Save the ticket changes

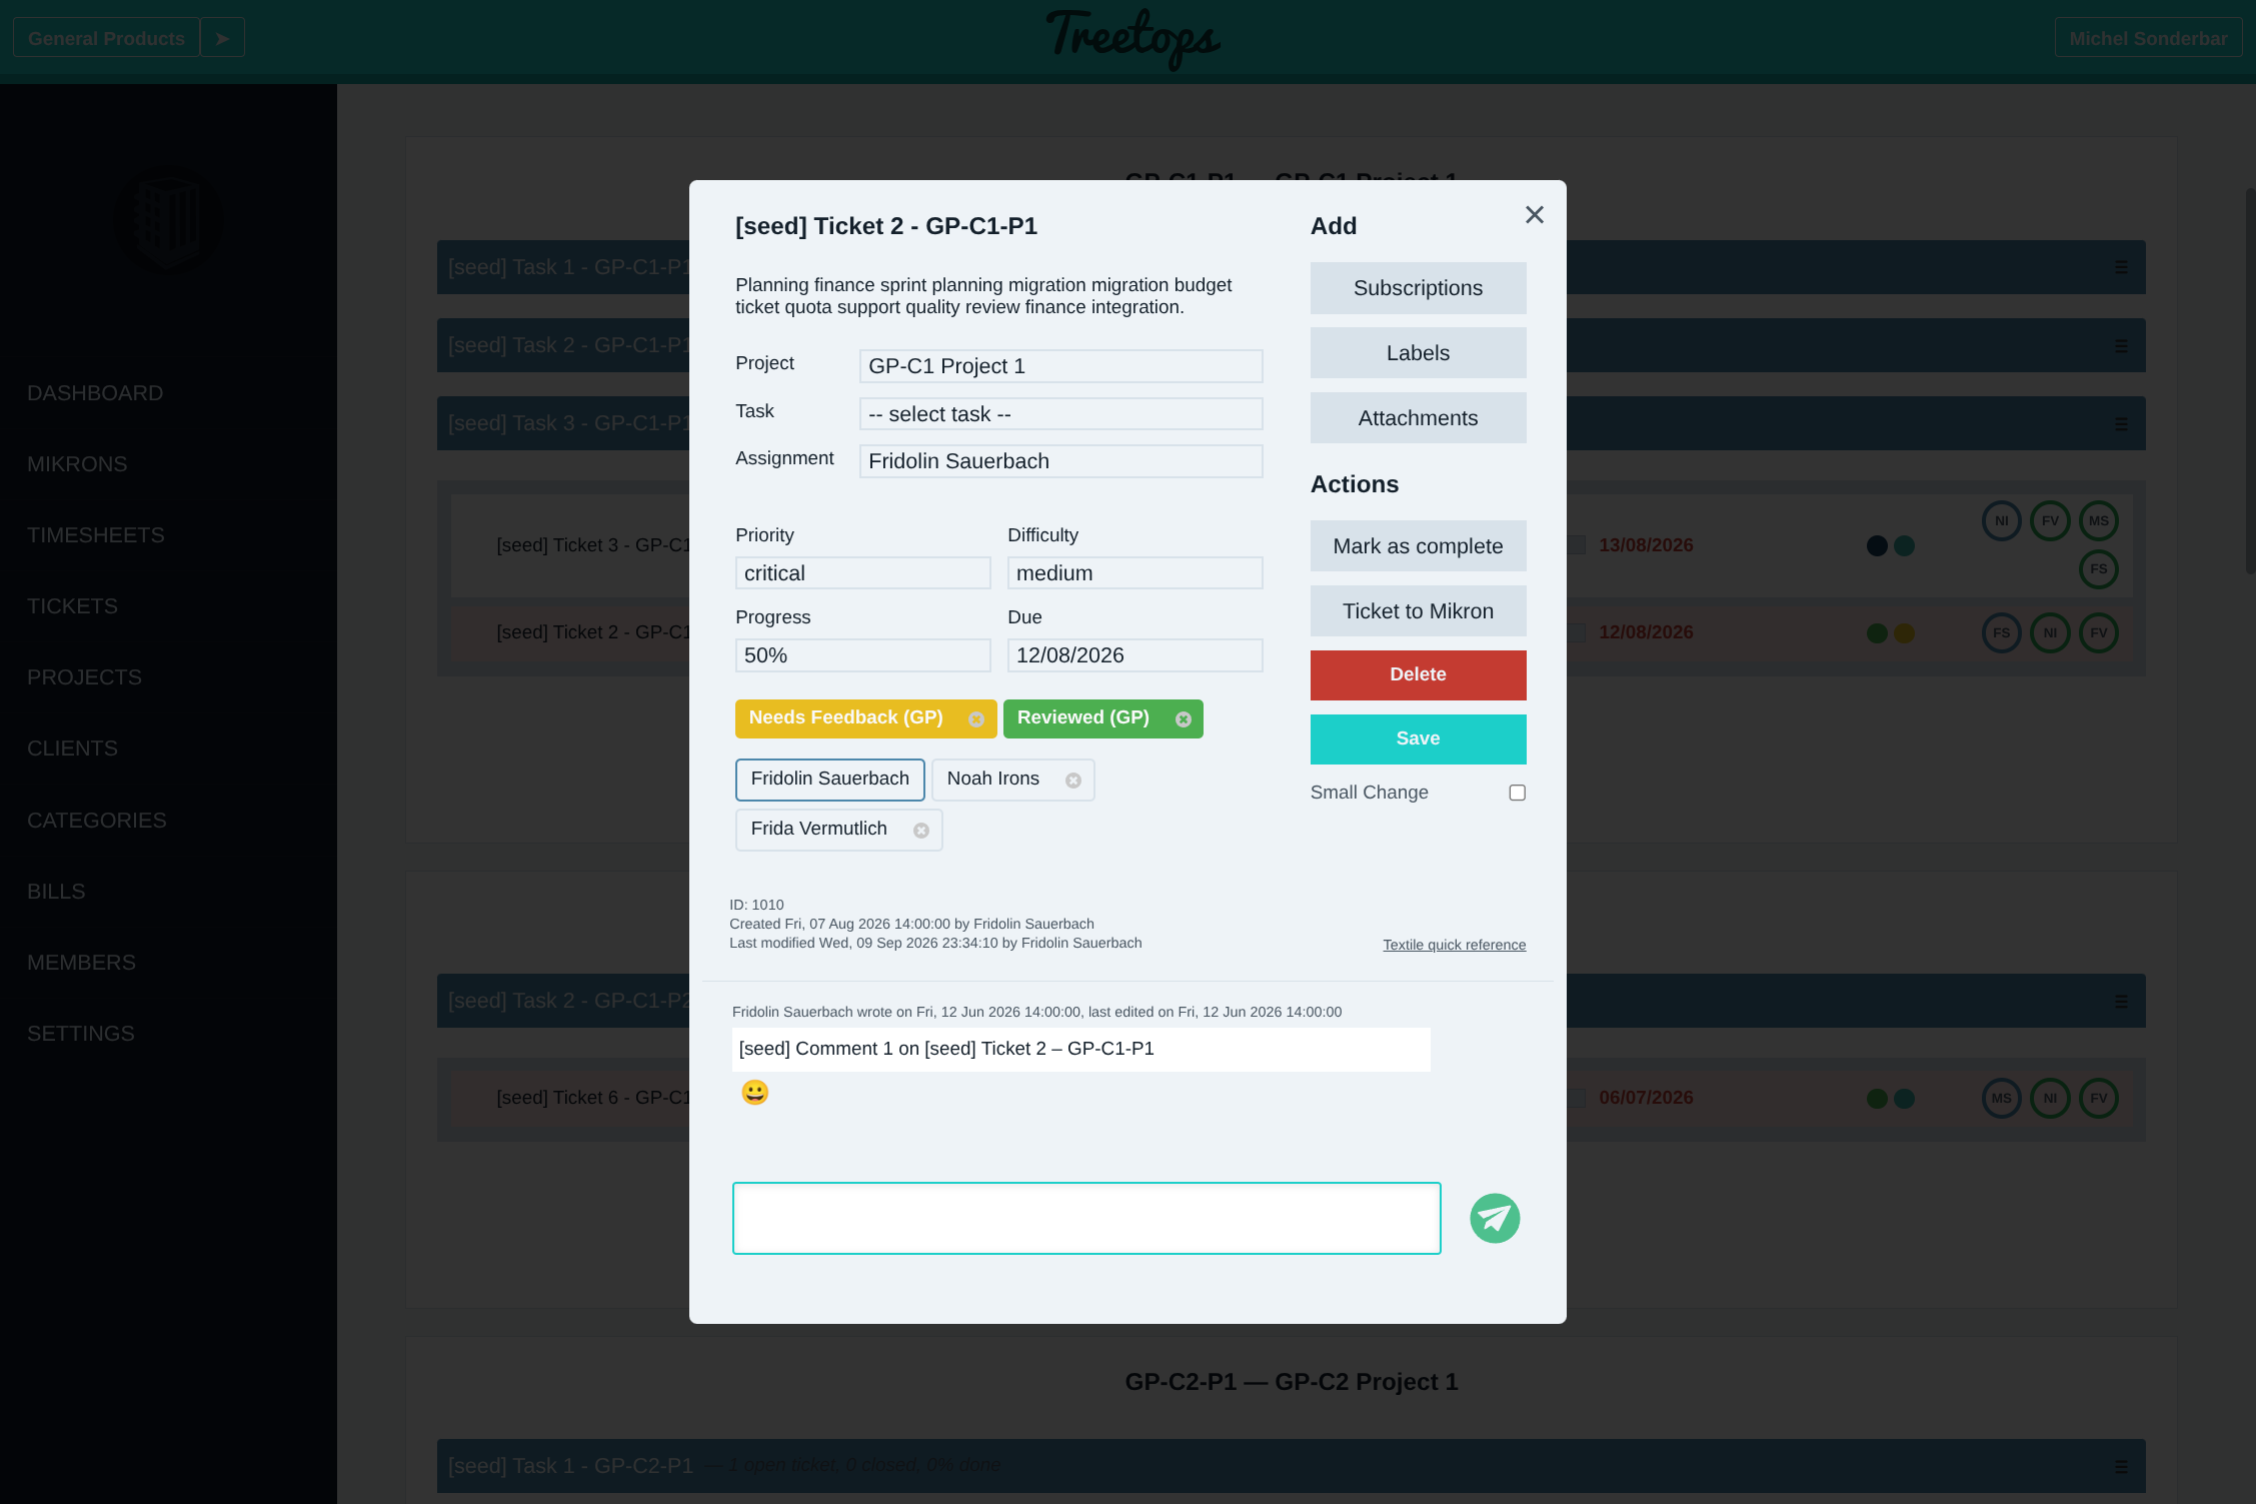click(x=1417, y=739)
